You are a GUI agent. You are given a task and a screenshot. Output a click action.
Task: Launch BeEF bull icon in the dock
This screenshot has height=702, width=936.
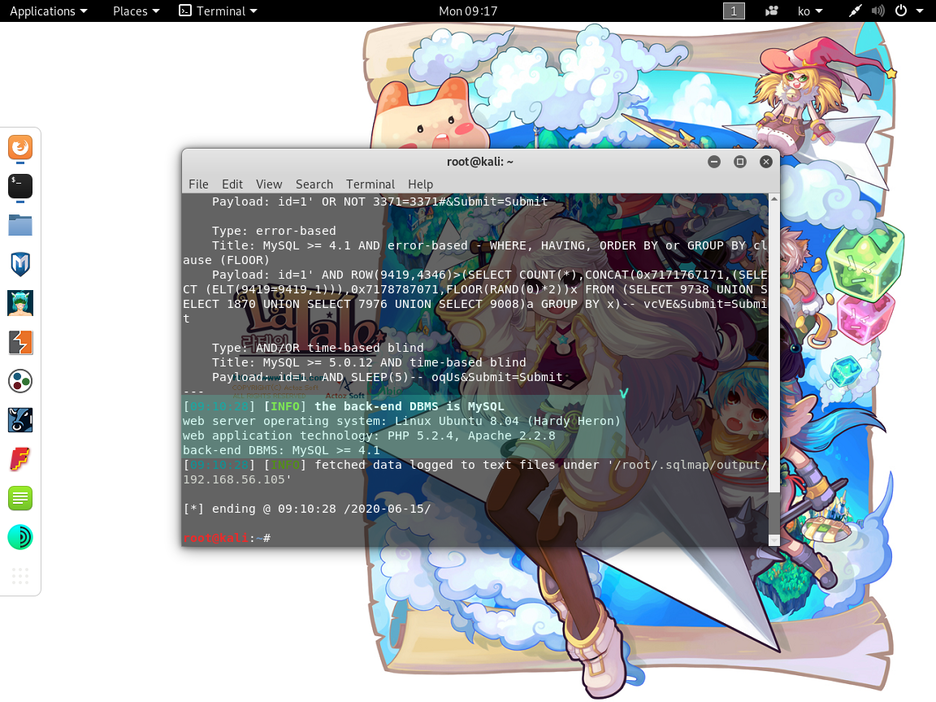(x=20, y=420)
